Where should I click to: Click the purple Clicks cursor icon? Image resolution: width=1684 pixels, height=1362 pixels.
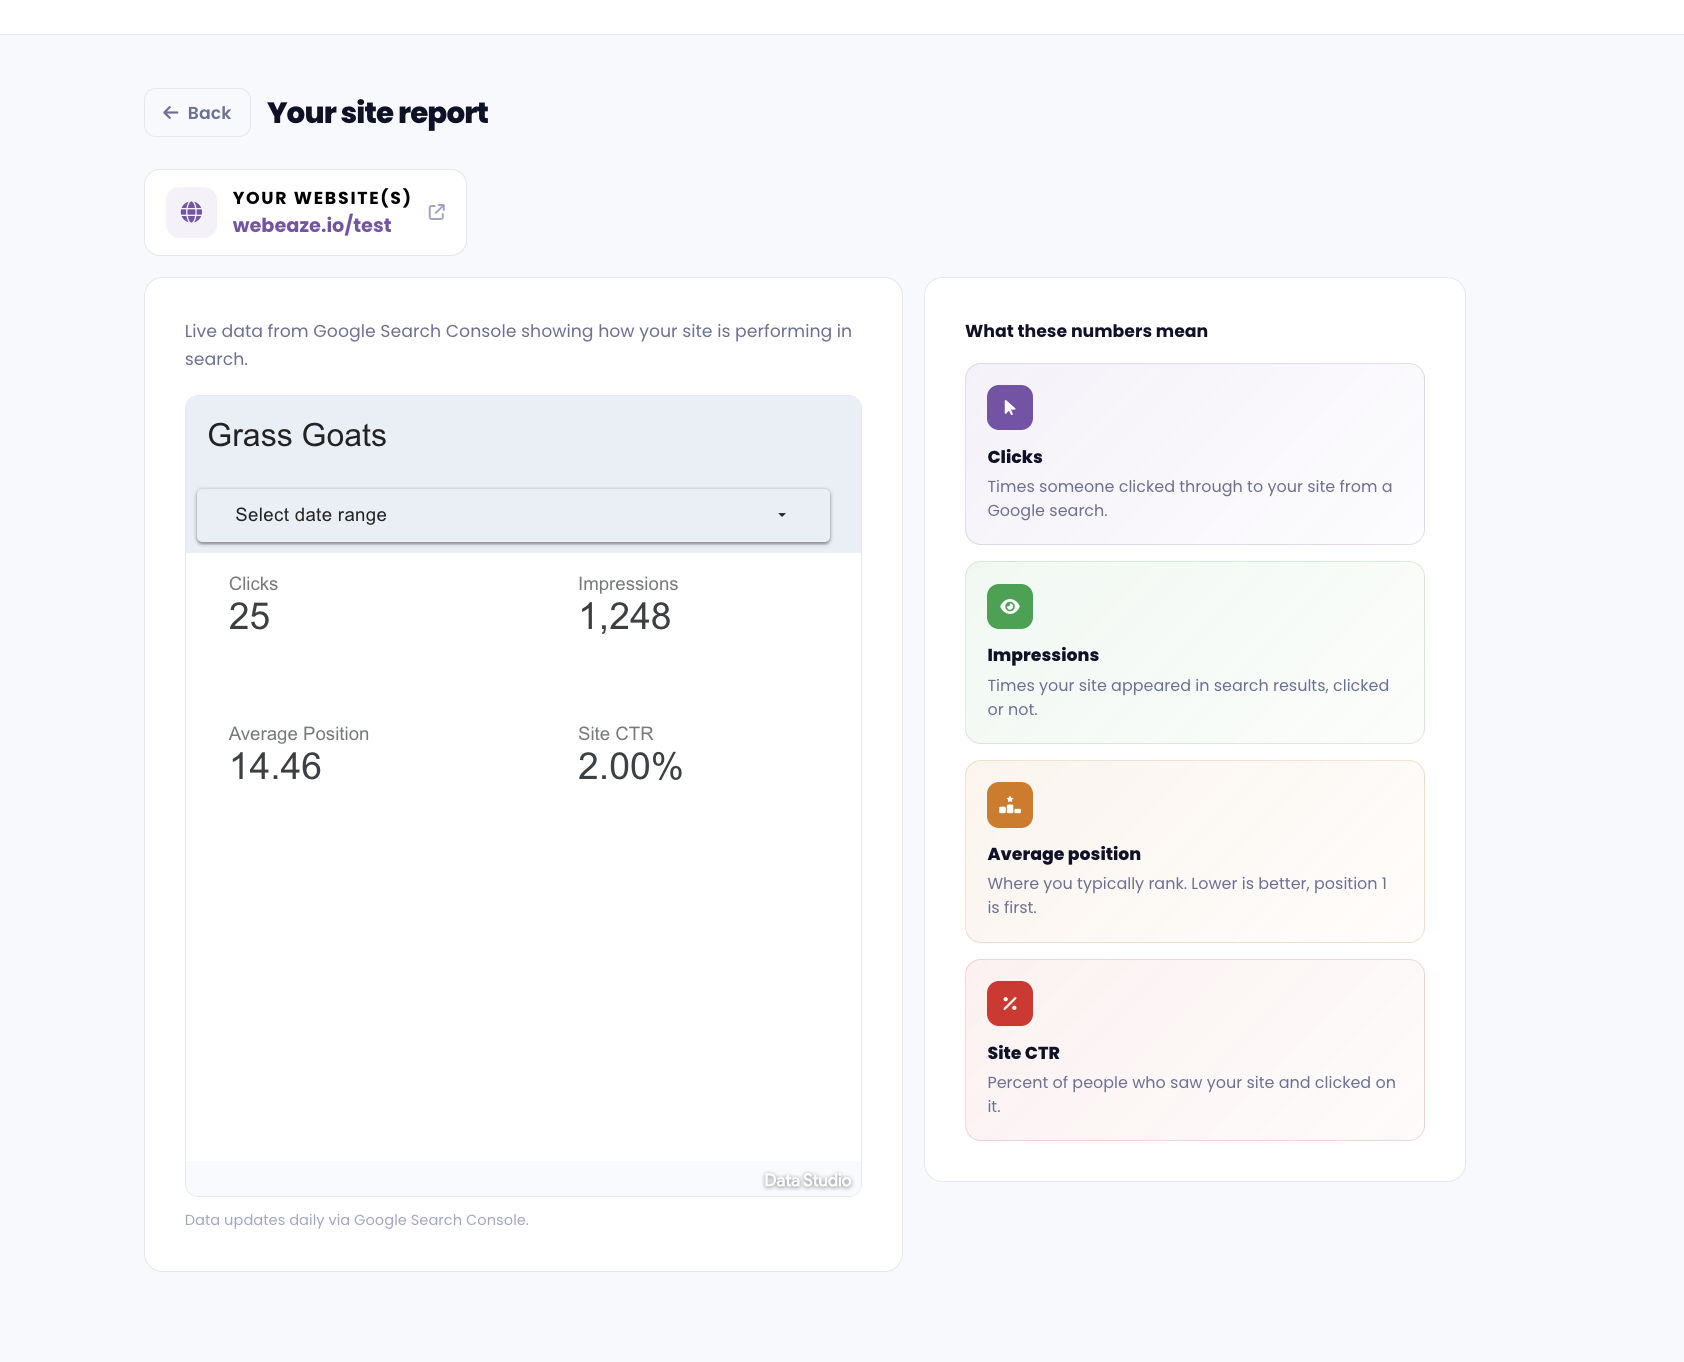pos(1010,408)
